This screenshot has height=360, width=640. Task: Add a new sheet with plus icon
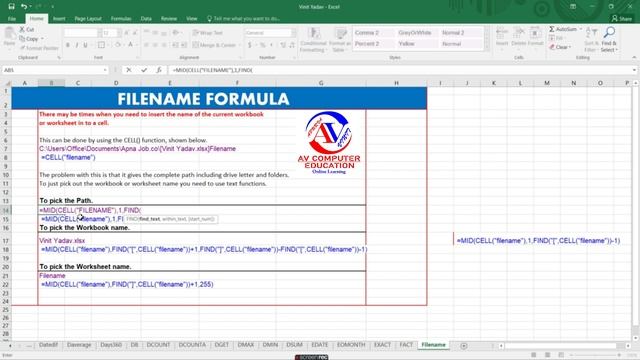464,346
